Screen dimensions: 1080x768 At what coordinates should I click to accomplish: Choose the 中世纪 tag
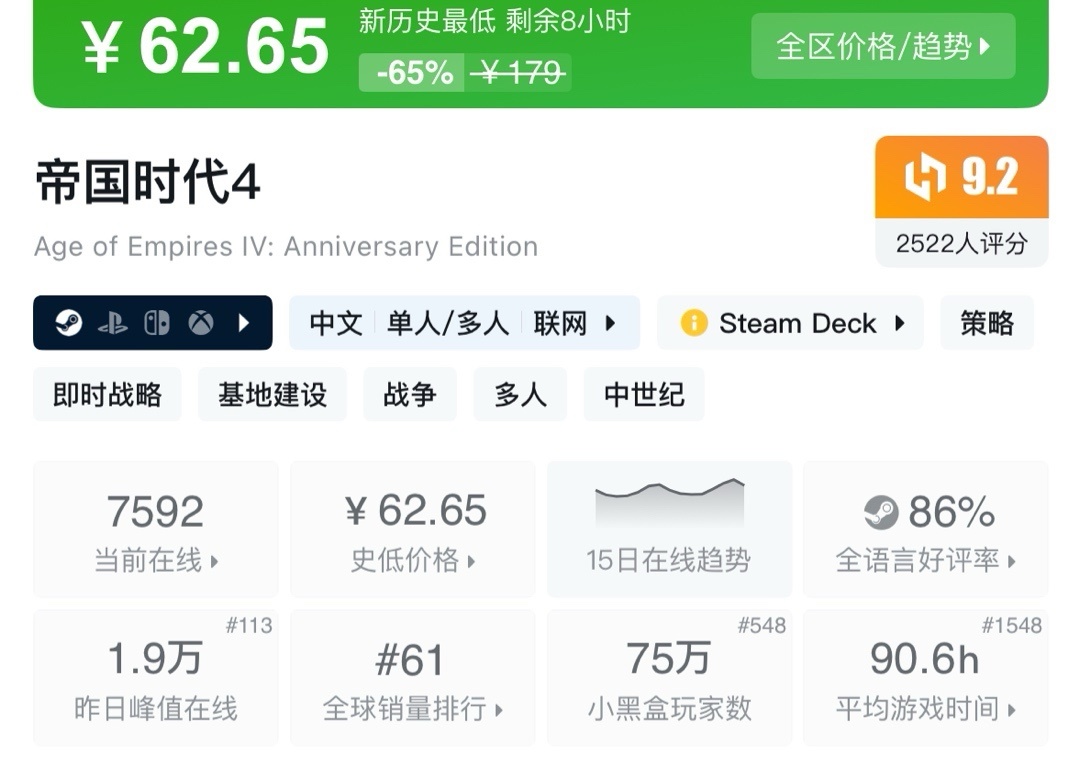coord(644,394)
